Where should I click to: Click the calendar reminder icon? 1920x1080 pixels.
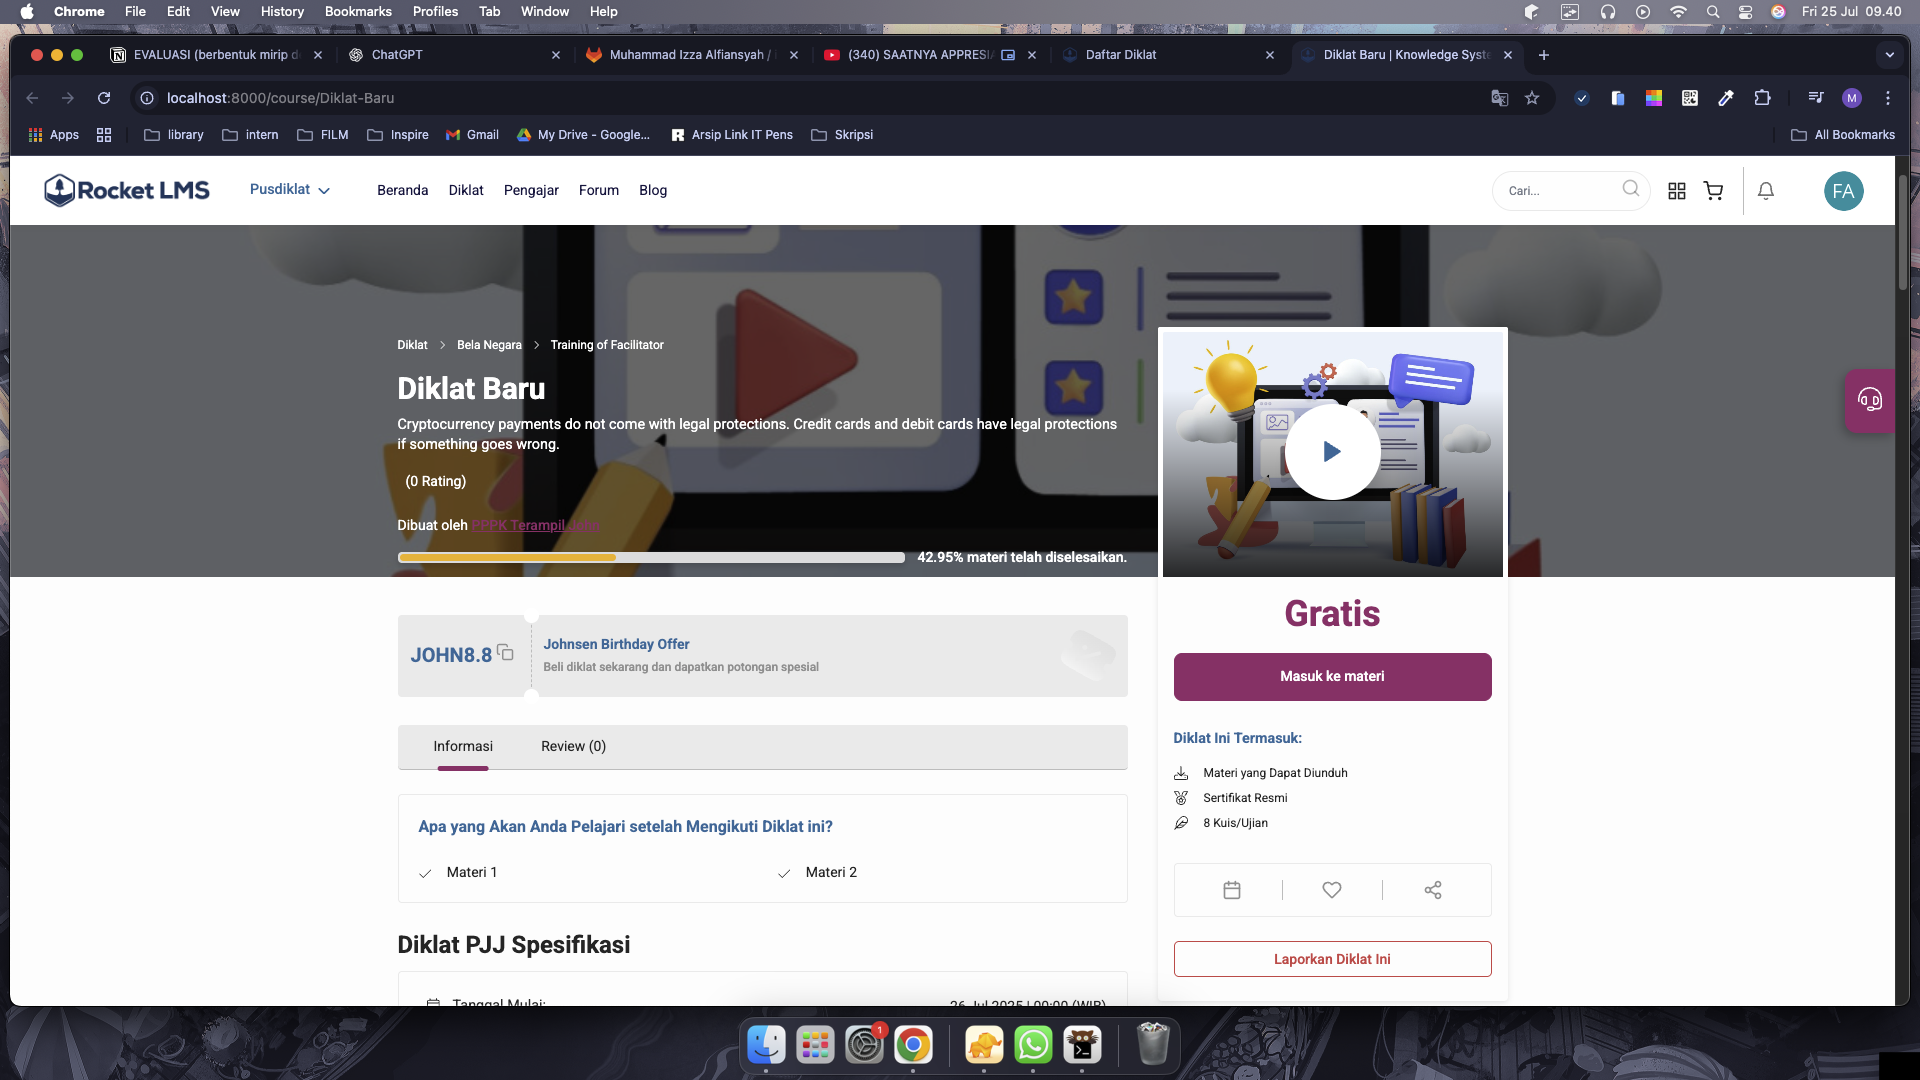pyautogui.click(x=1232, y=890)
